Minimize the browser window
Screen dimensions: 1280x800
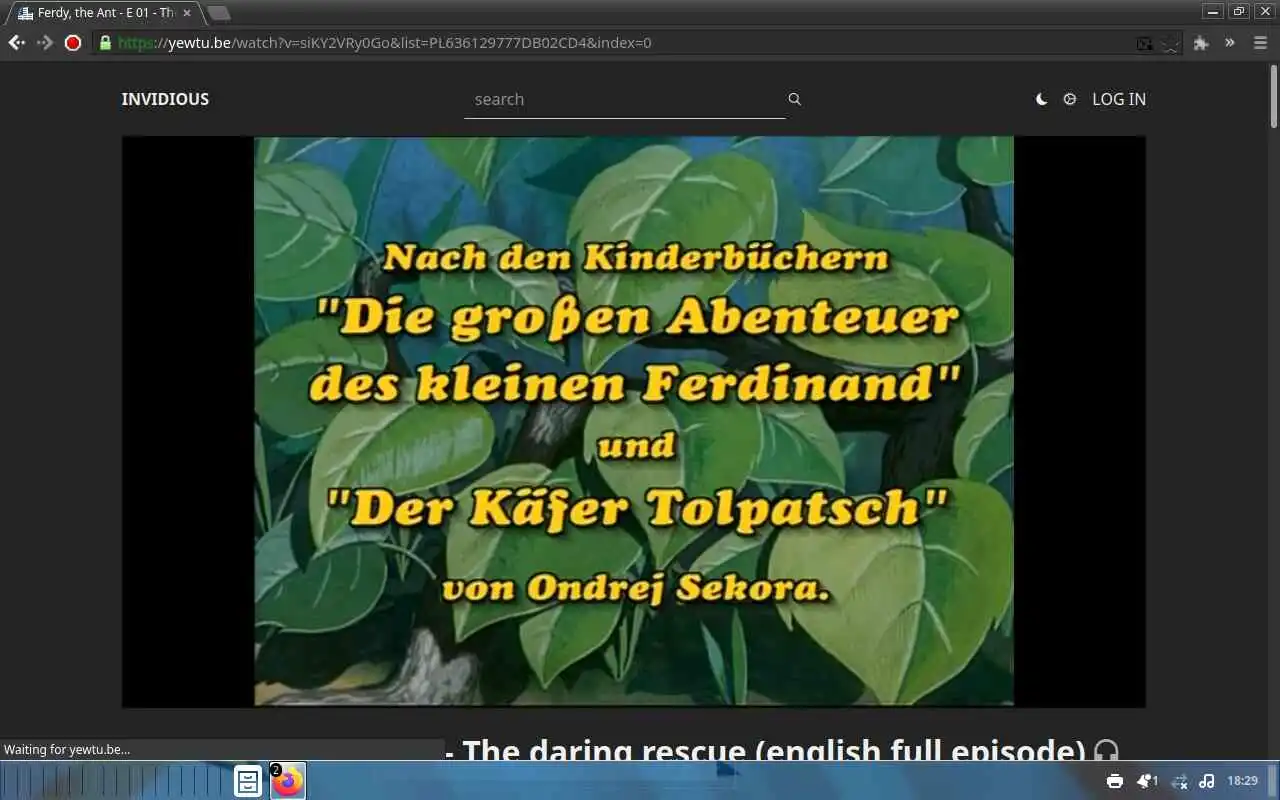coord(1214,11)
